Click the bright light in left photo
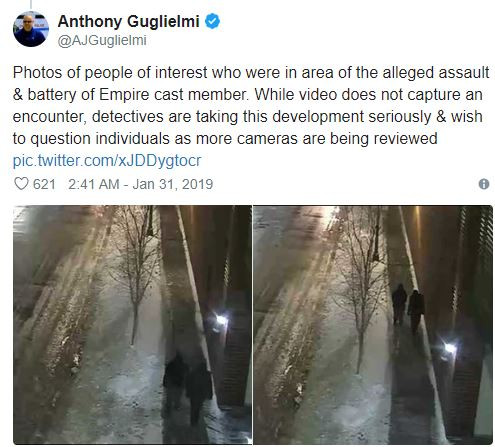 pos(221,320)
